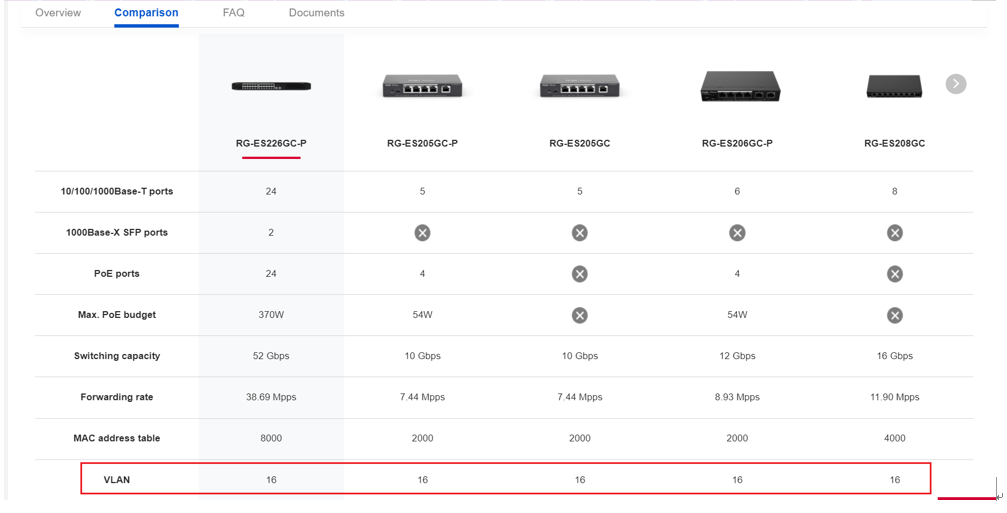Select the Comparison tab
1007x513 pixels.
tap(146, 13)
